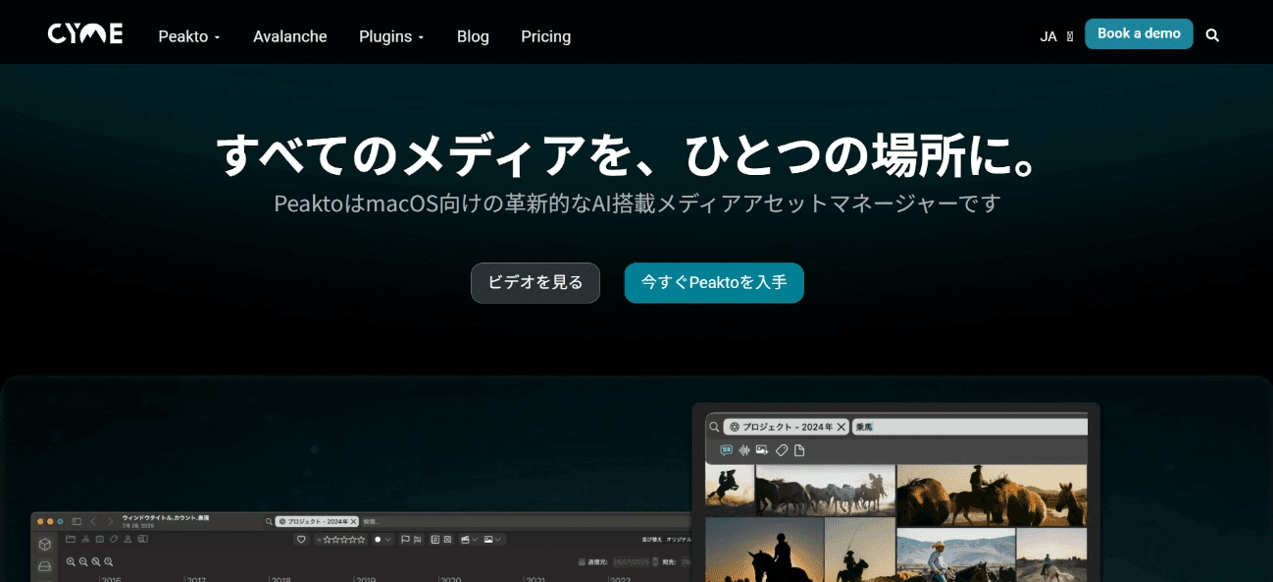Click the 2021 timeline marker
This screenshot has width=1273, height=582.
pyautogui.click(x=535, y=579)
